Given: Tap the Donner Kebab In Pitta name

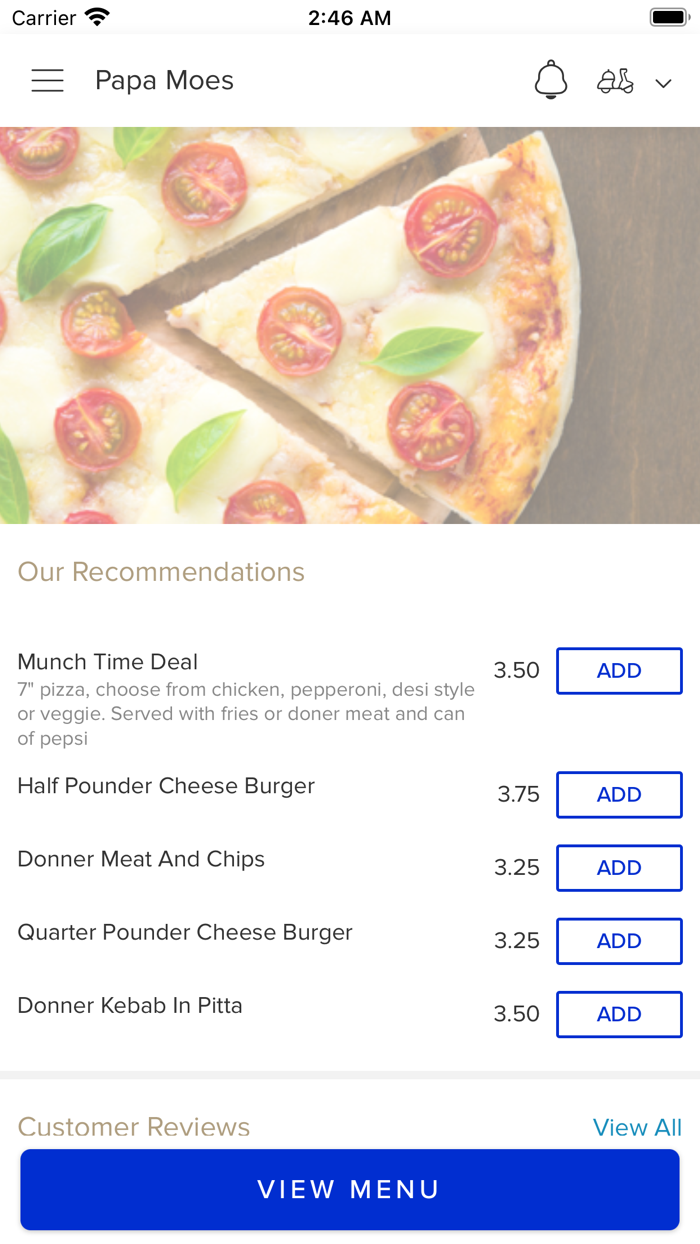Looking at the screenshot, I should tap(130, 1005).
